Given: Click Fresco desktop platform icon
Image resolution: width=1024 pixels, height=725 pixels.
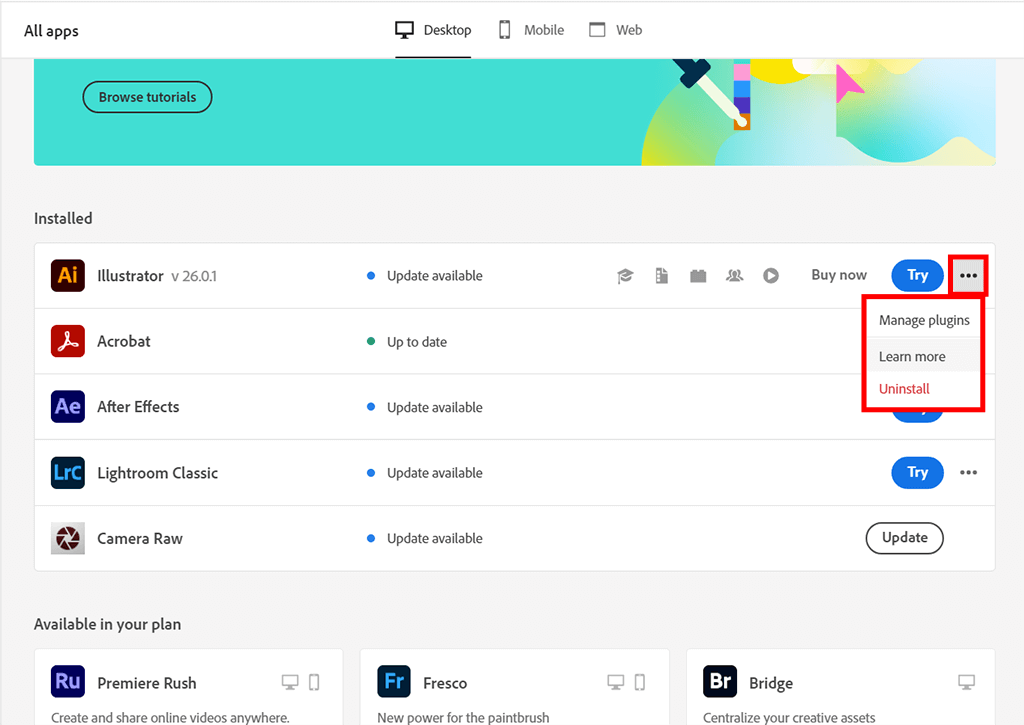Looking at the screenshot, I should point(615,683).
